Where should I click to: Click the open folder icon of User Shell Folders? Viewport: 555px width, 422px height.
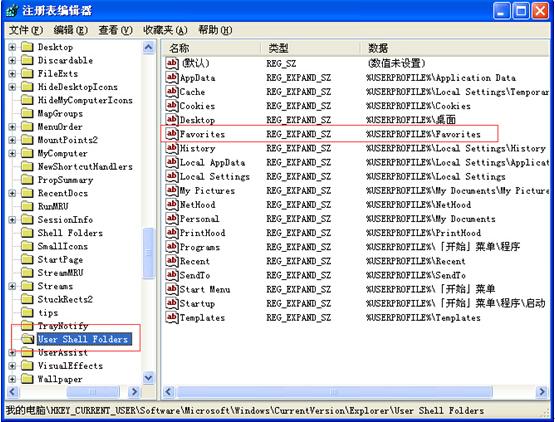point(27,339)
